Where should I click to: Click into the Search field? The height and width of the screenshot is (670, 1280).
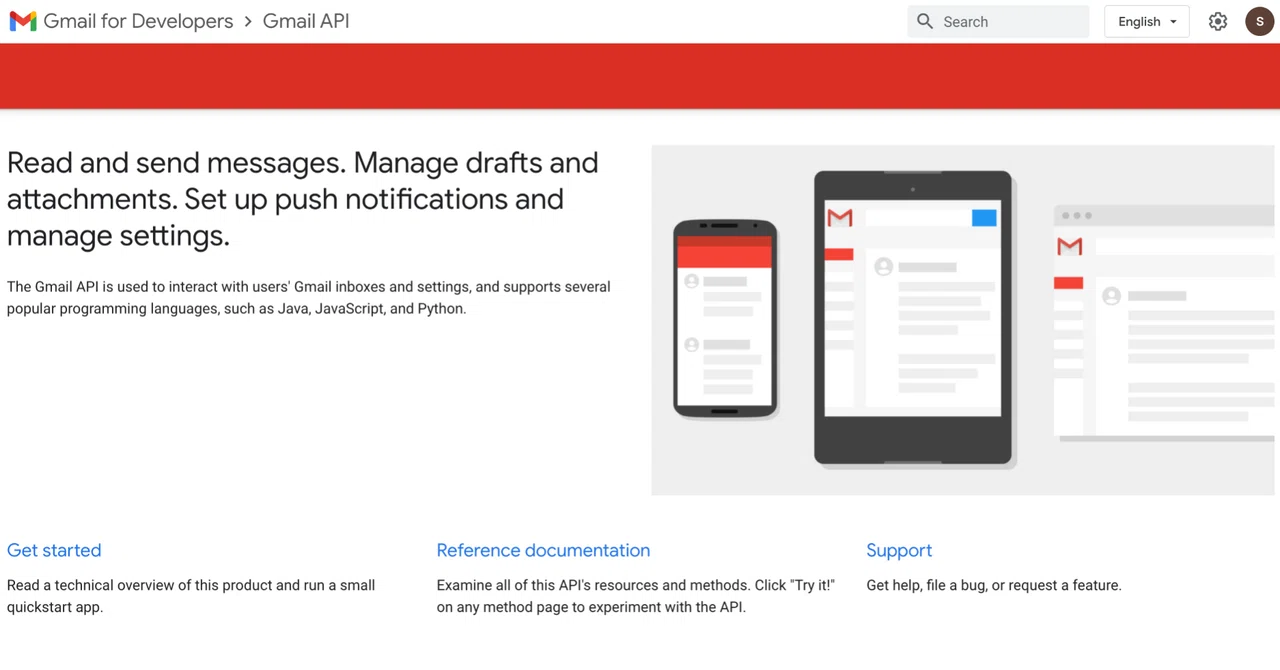pos(998,21)
